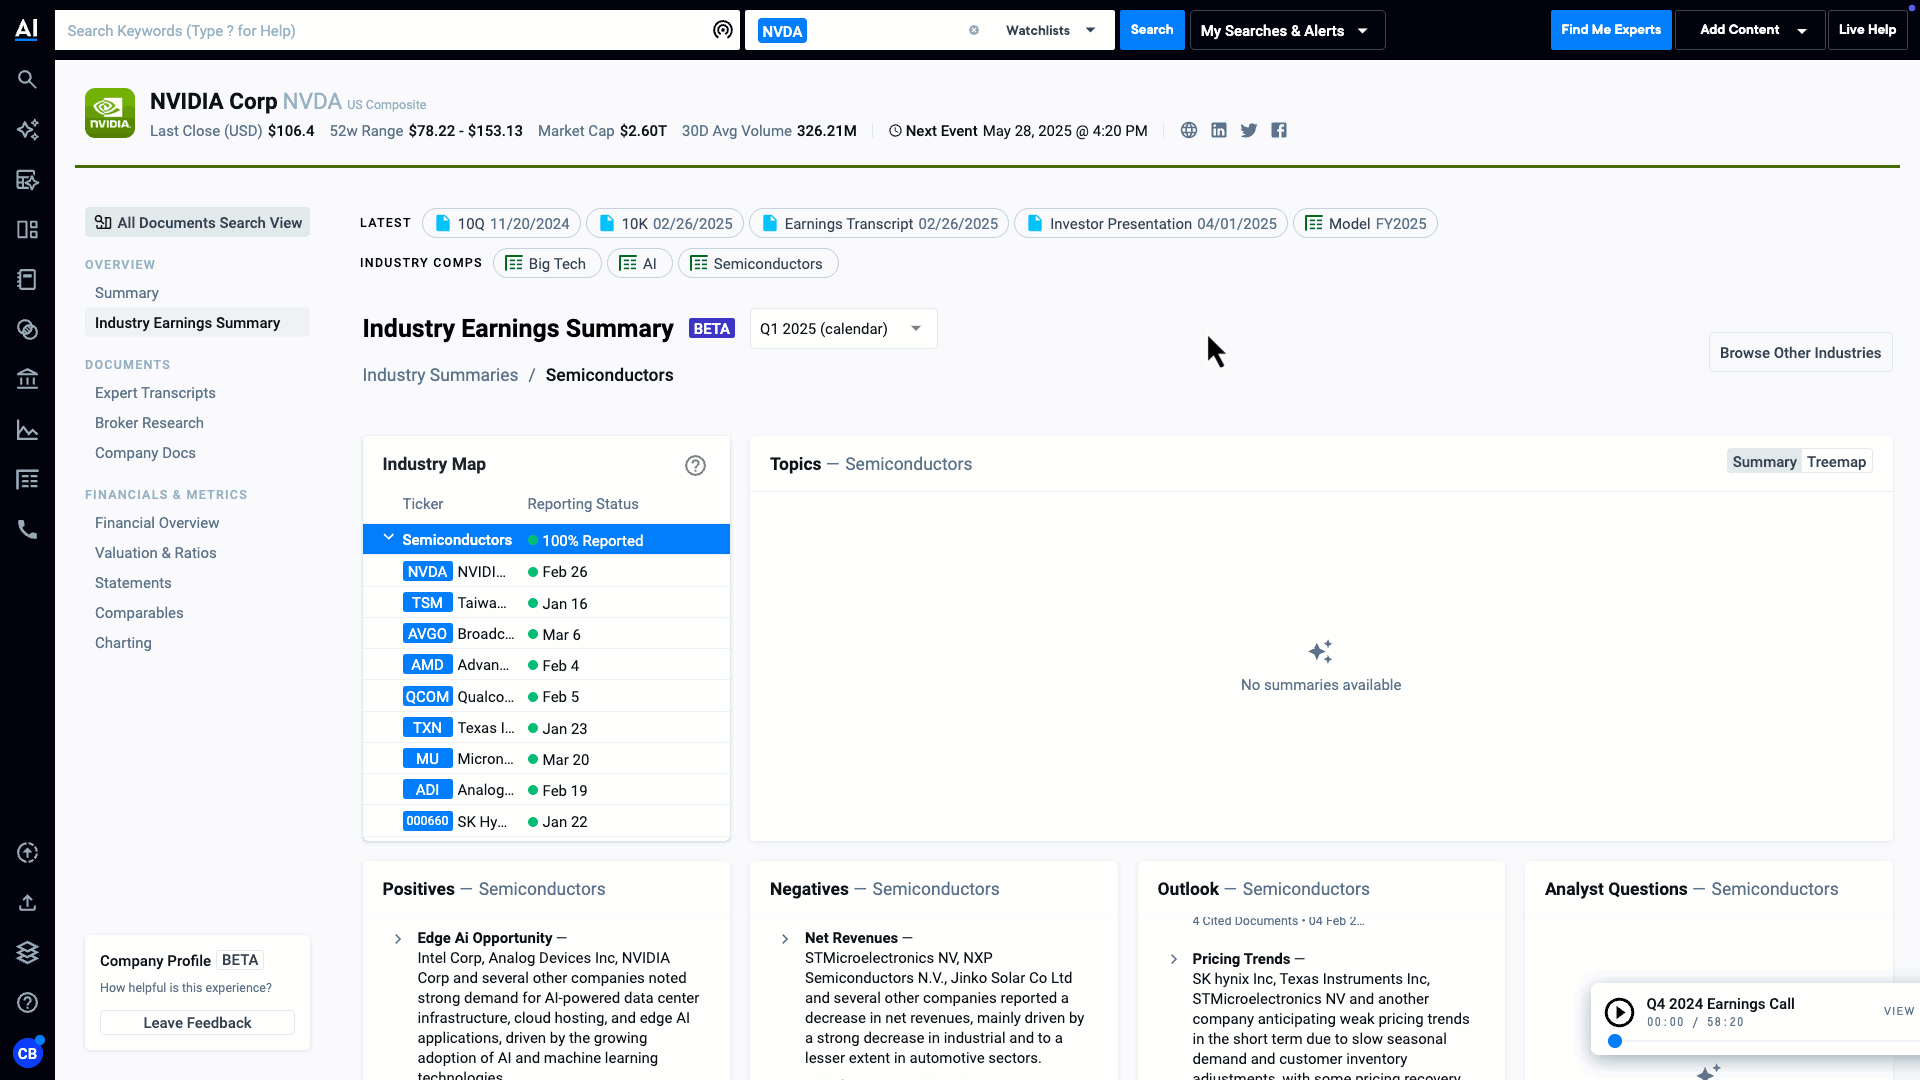Open NVIDIA's website globe icon
The image size is (1920, 1080).
(x=1188, y=130)
